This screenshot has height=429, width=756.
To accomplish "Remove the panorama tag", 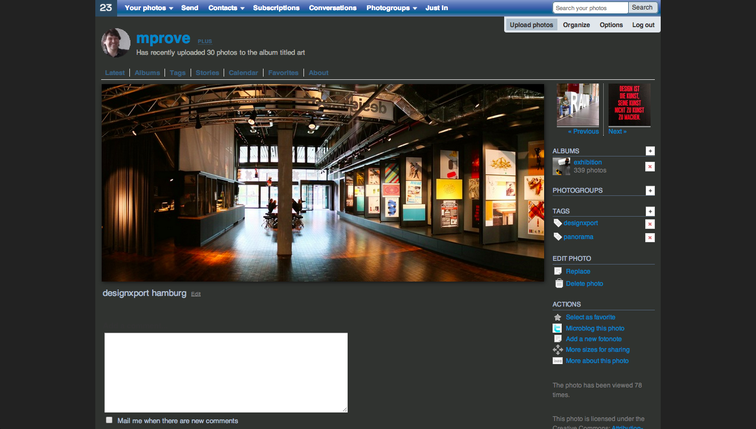I will [650, 237].
